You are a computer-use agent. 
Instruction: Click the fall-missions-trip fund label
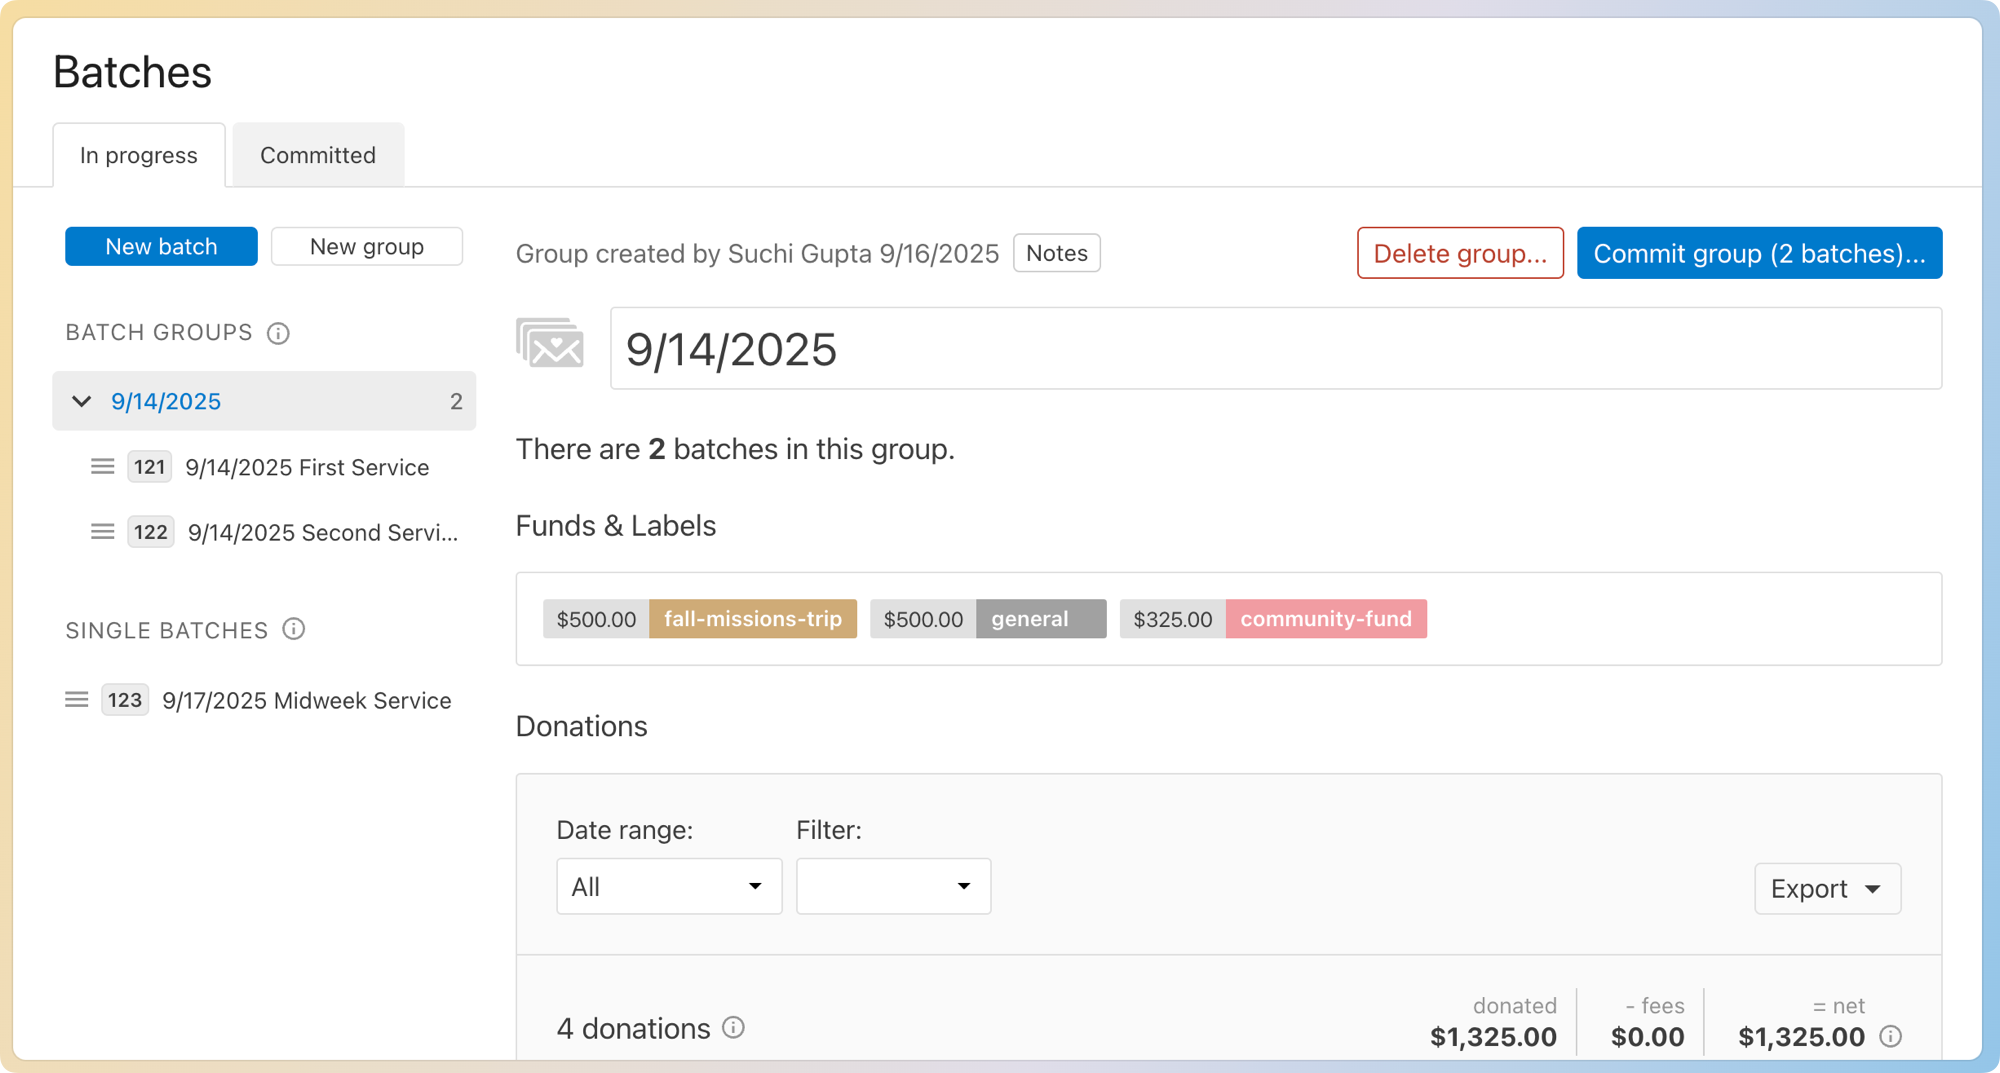[x=753, y=619]
